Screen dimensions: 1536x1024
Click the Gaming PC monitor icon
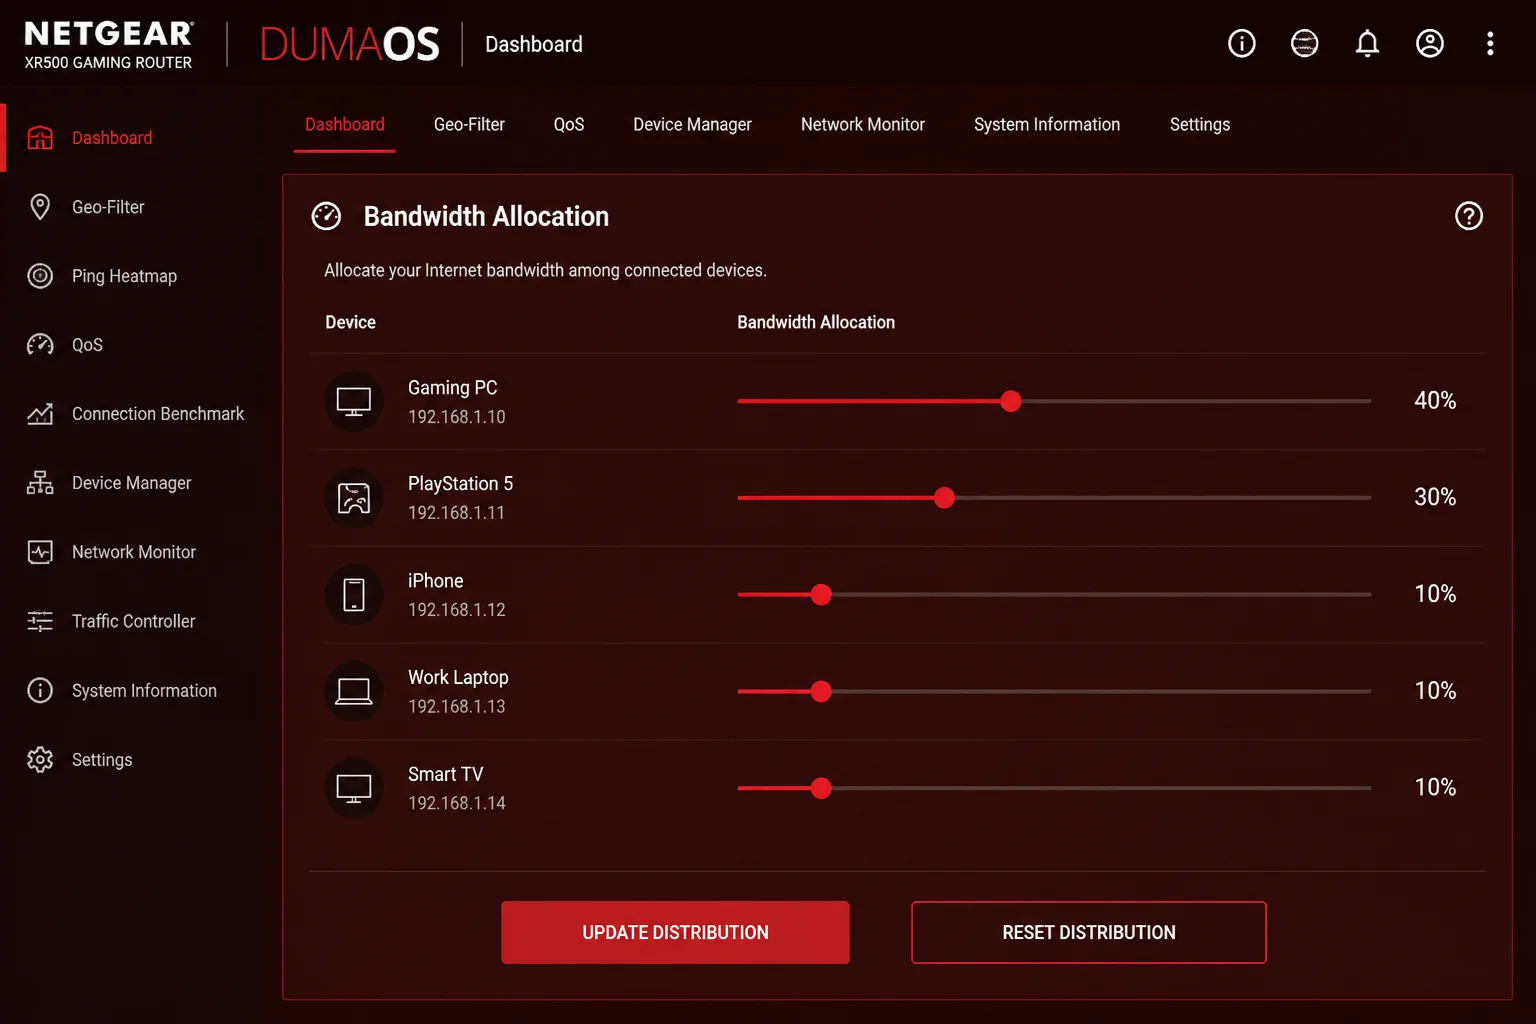pyautogui.click(x=354, y=401)
